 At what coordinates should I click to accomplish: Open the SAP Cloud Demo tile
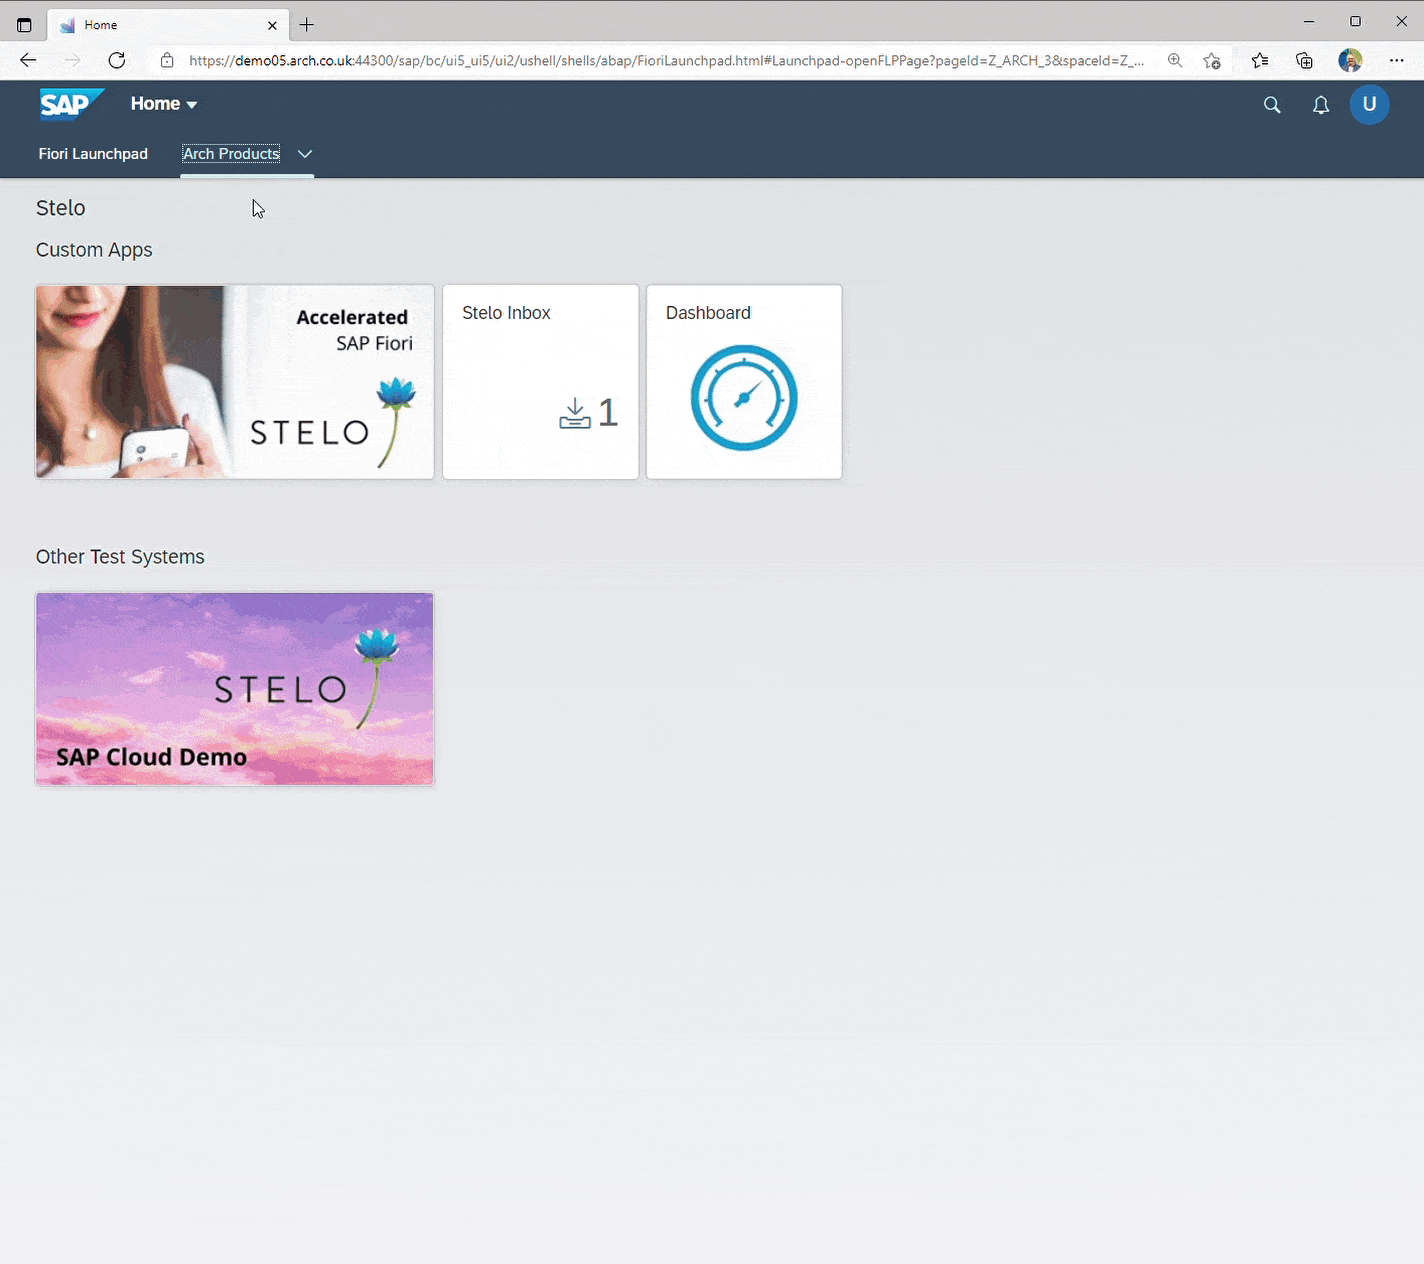pyautogui.click(x=235, y=689)
